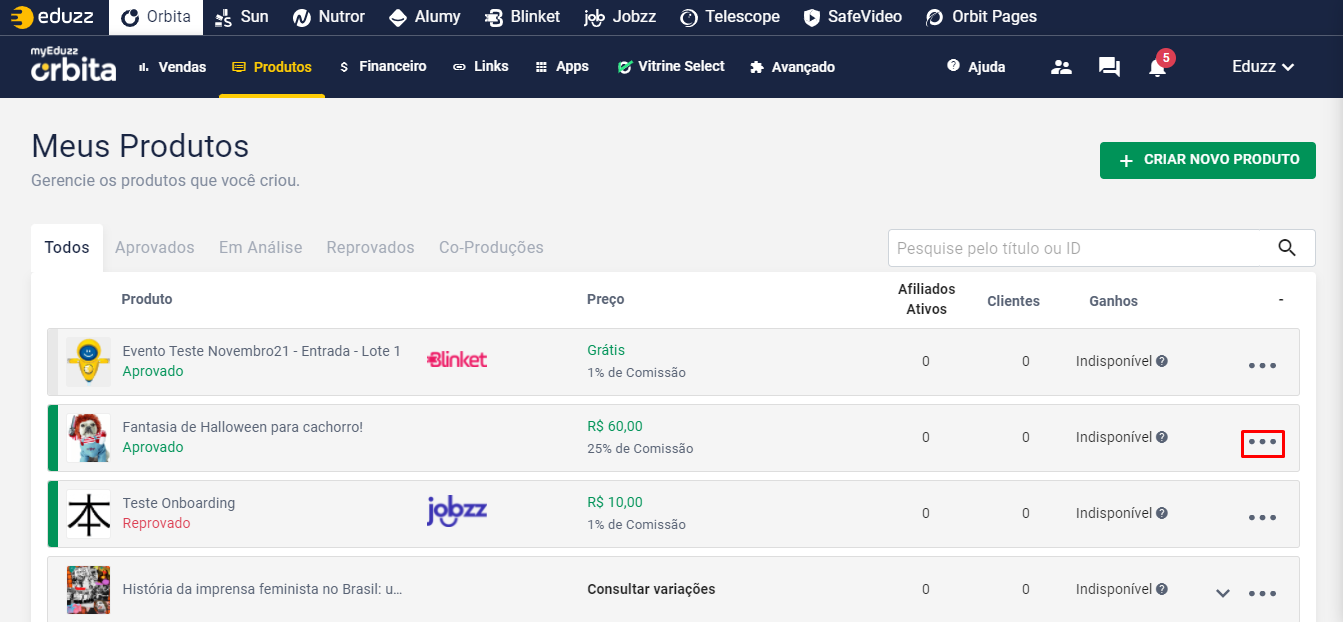Open the notifications bell
1343x622 pixels.
coord(1158,66)
